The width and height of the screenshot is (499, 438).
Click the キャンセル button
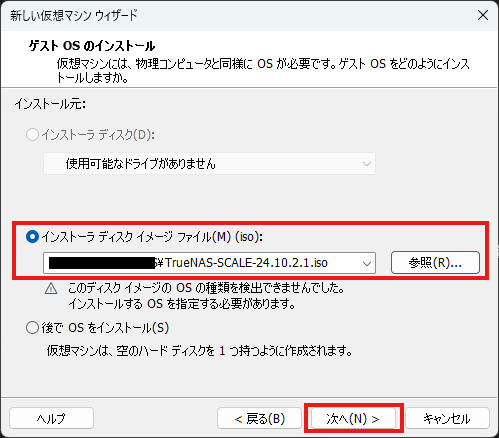[x=447, y=418]
